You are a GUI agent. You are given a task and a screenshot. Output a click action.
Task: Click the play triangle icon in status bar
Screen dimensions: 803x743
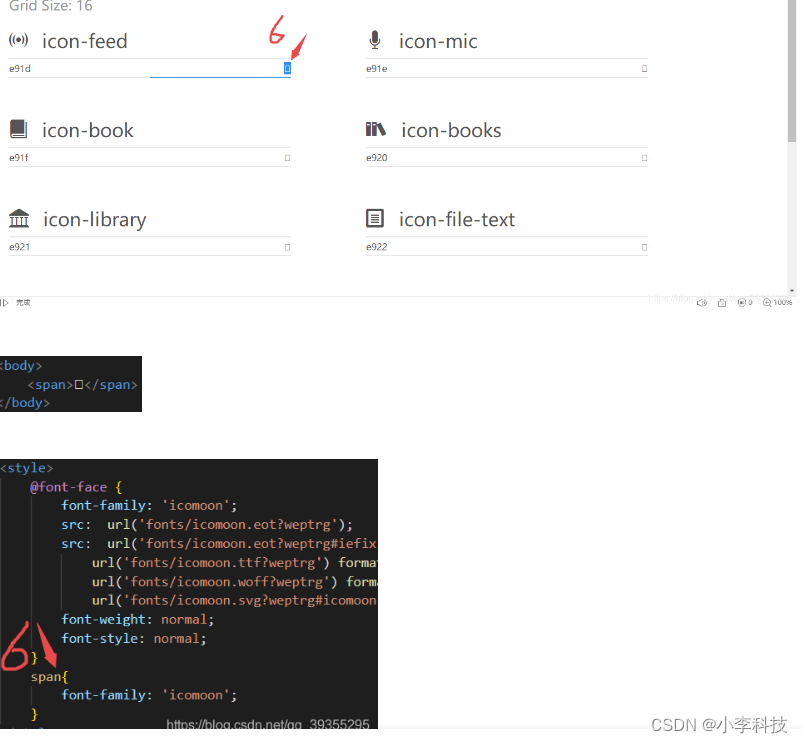[x=5, y=303]
